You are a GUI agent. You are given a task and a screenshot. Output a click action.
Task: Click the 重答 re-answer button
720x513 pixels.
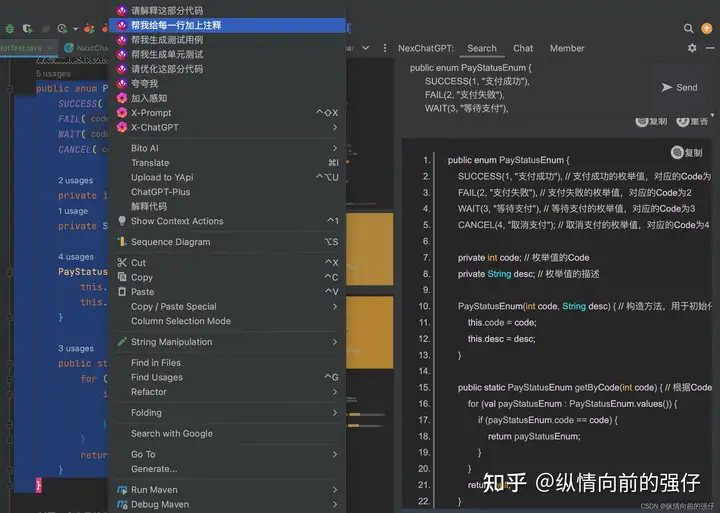click(x=692, y=121)
